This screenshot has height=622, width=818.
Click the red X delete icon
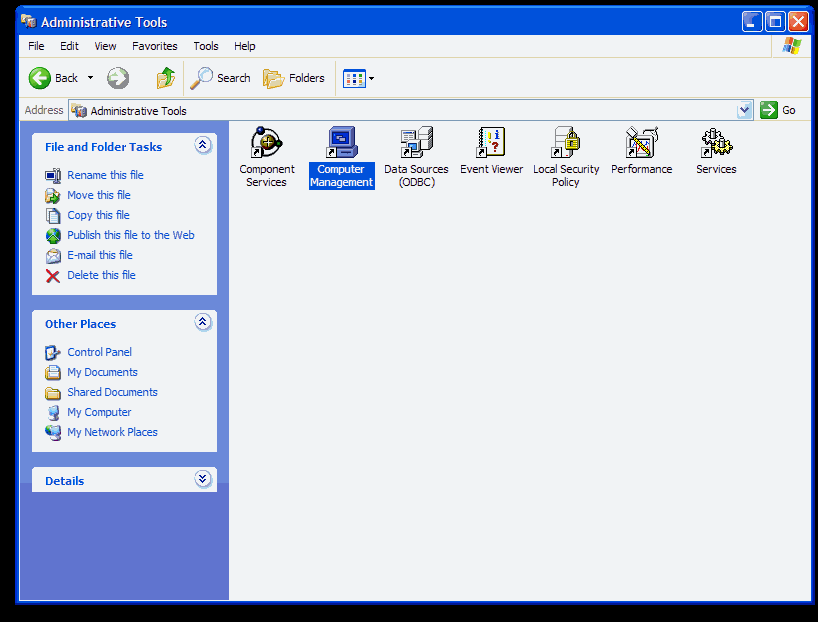click(53, 276)
